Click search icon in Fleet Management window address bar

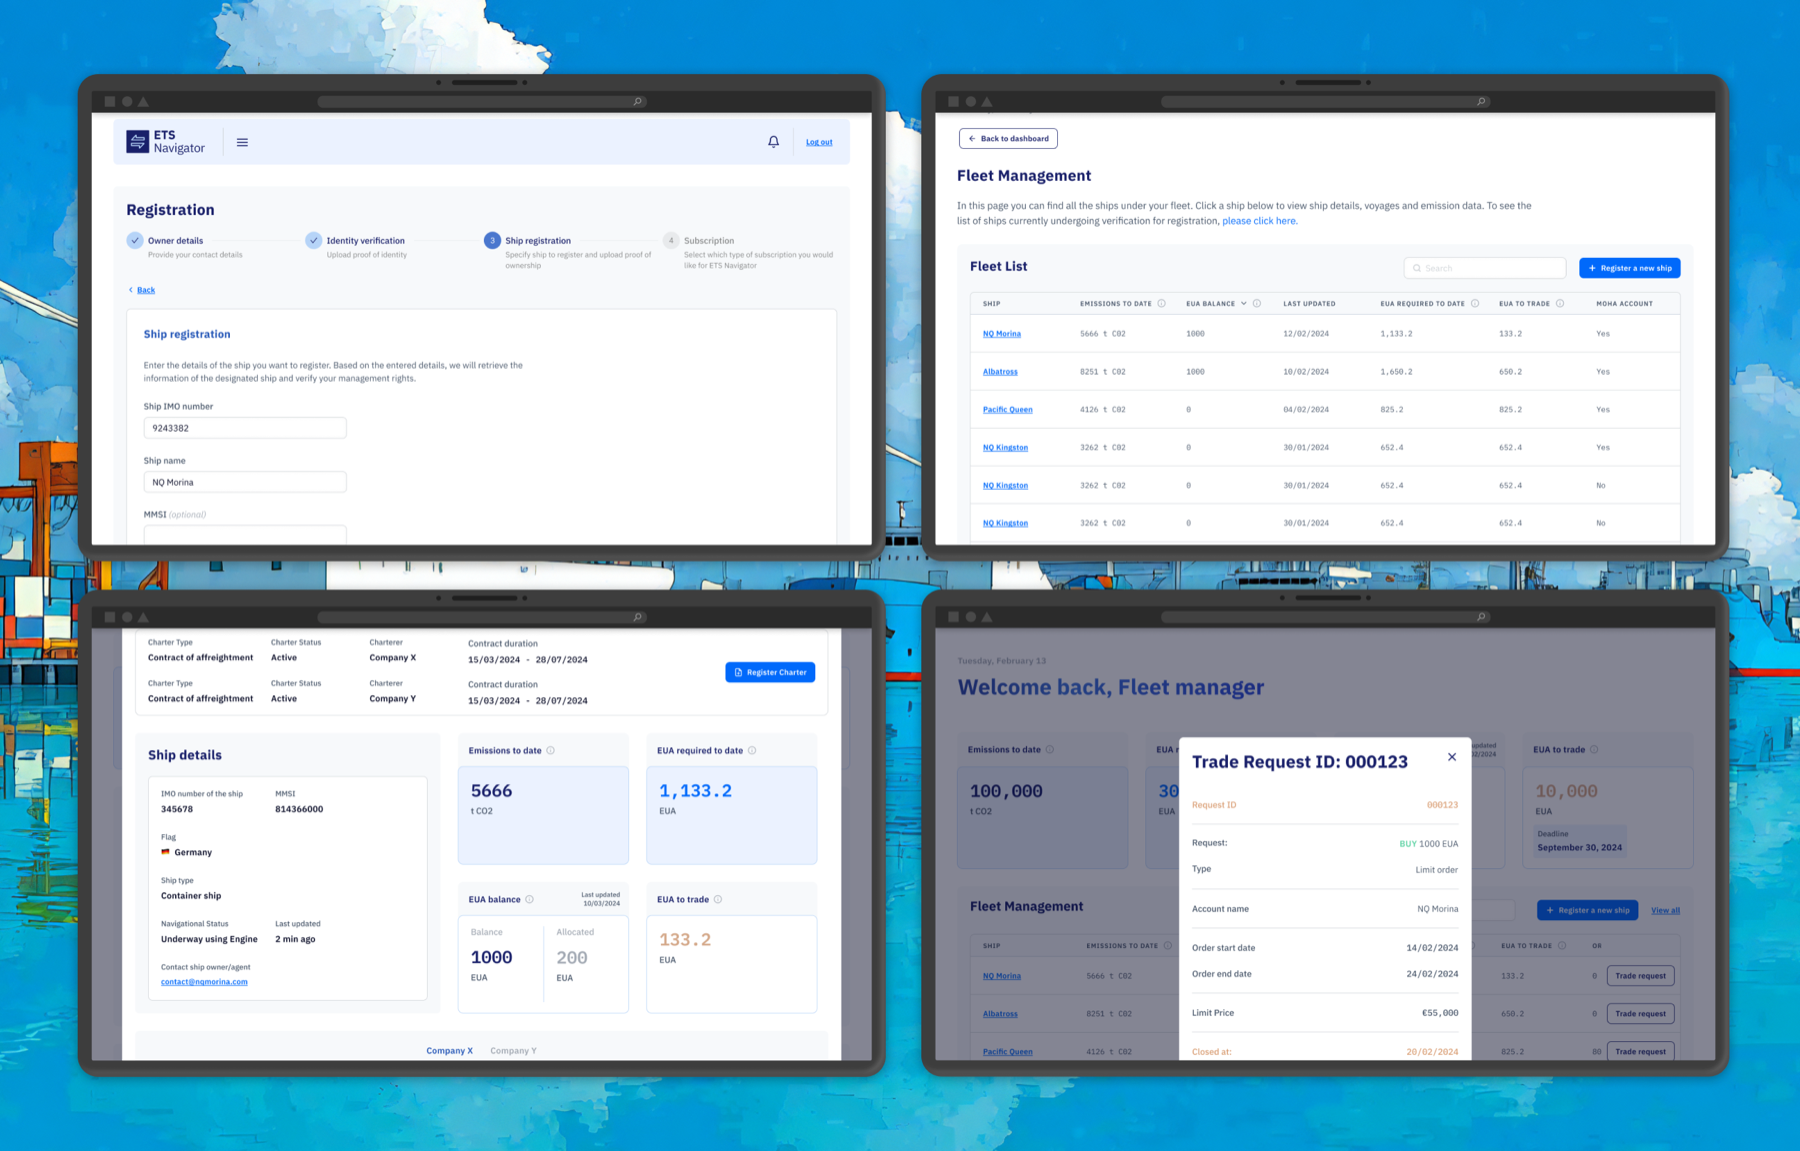pos(1481,101)
